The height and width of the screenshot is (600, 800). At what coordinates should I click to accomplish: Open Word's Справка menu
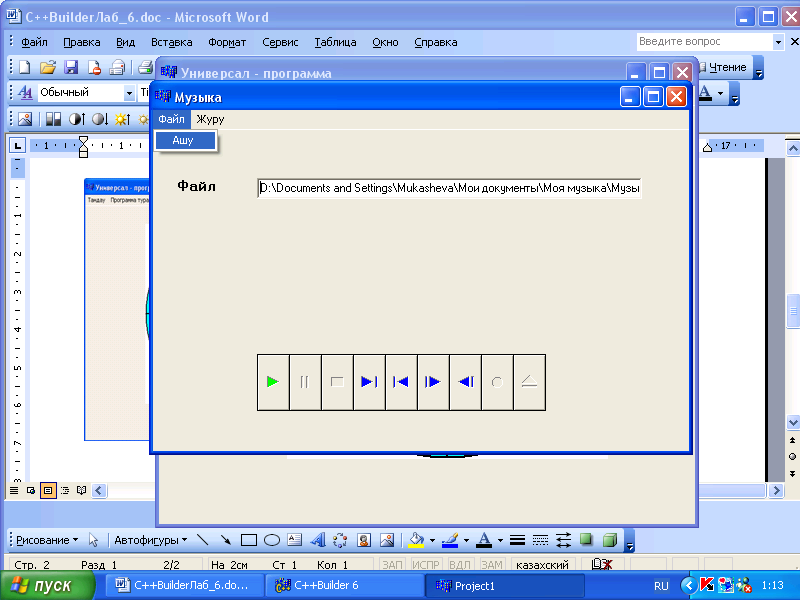(x=436, y=42)
